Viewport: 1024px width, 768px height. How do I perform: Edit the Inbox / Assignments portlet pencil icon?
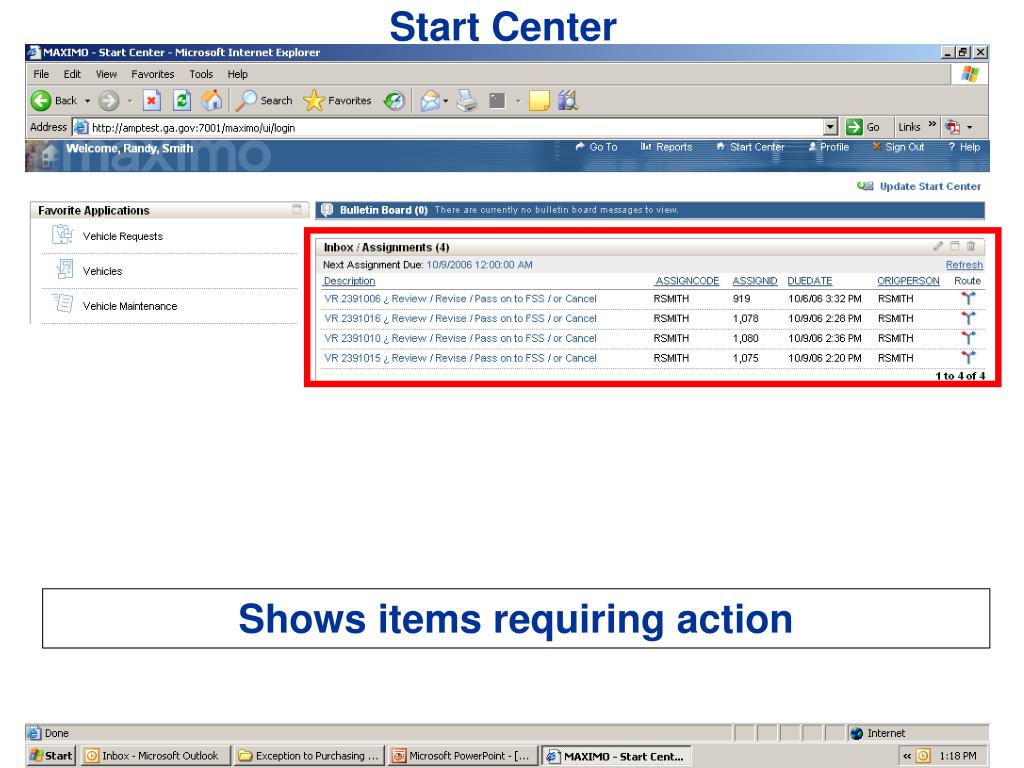[x=938, y=246]
